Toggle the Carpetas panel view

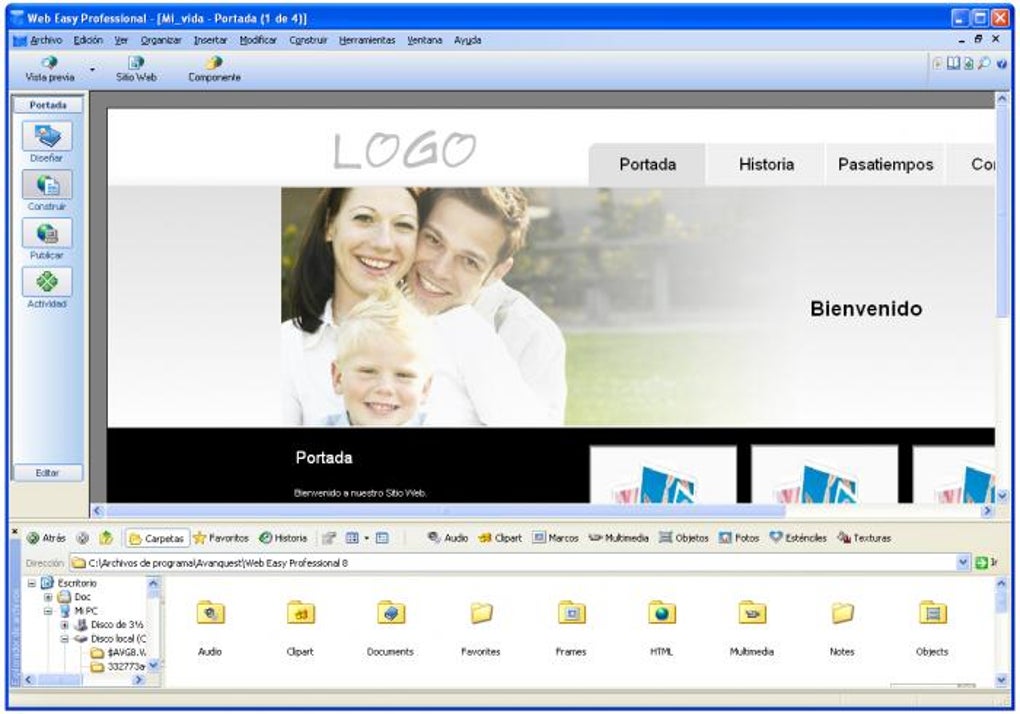[x=158, y=538]
